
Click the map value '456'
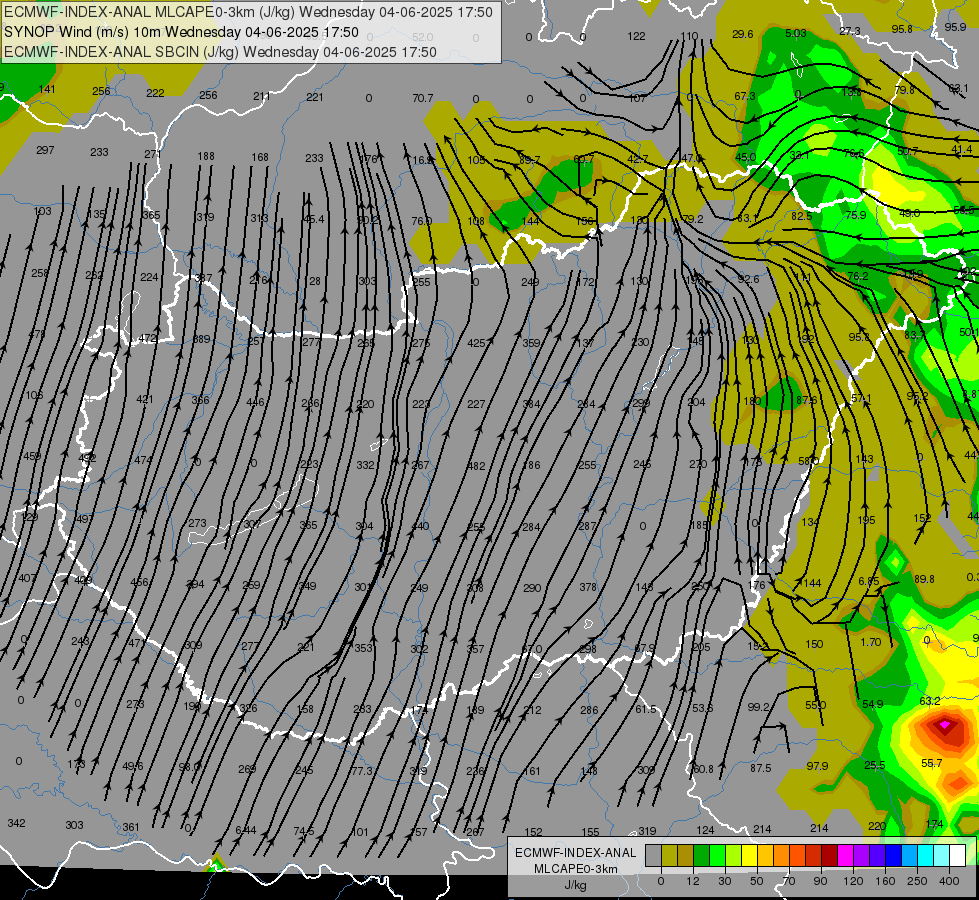(x=139, y=582)
